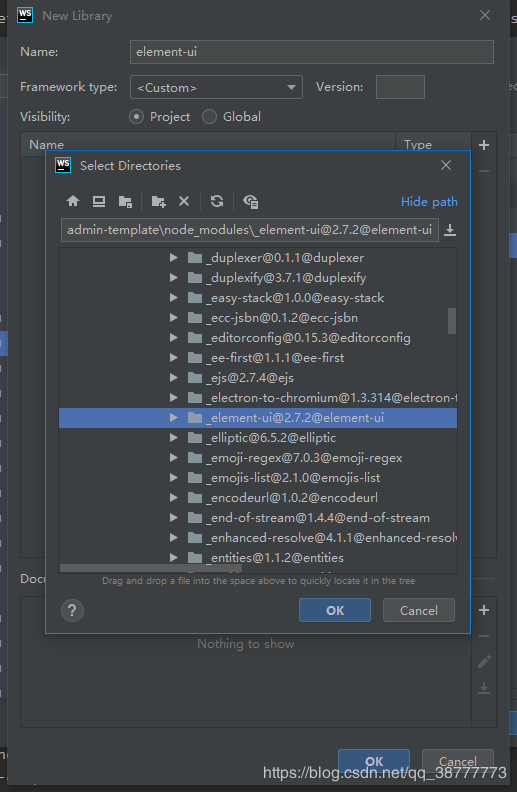Select _electron-to-chromium@1.3.314 folder row
This screenshot has width=517, height=792.
click(x=258, y=398)
